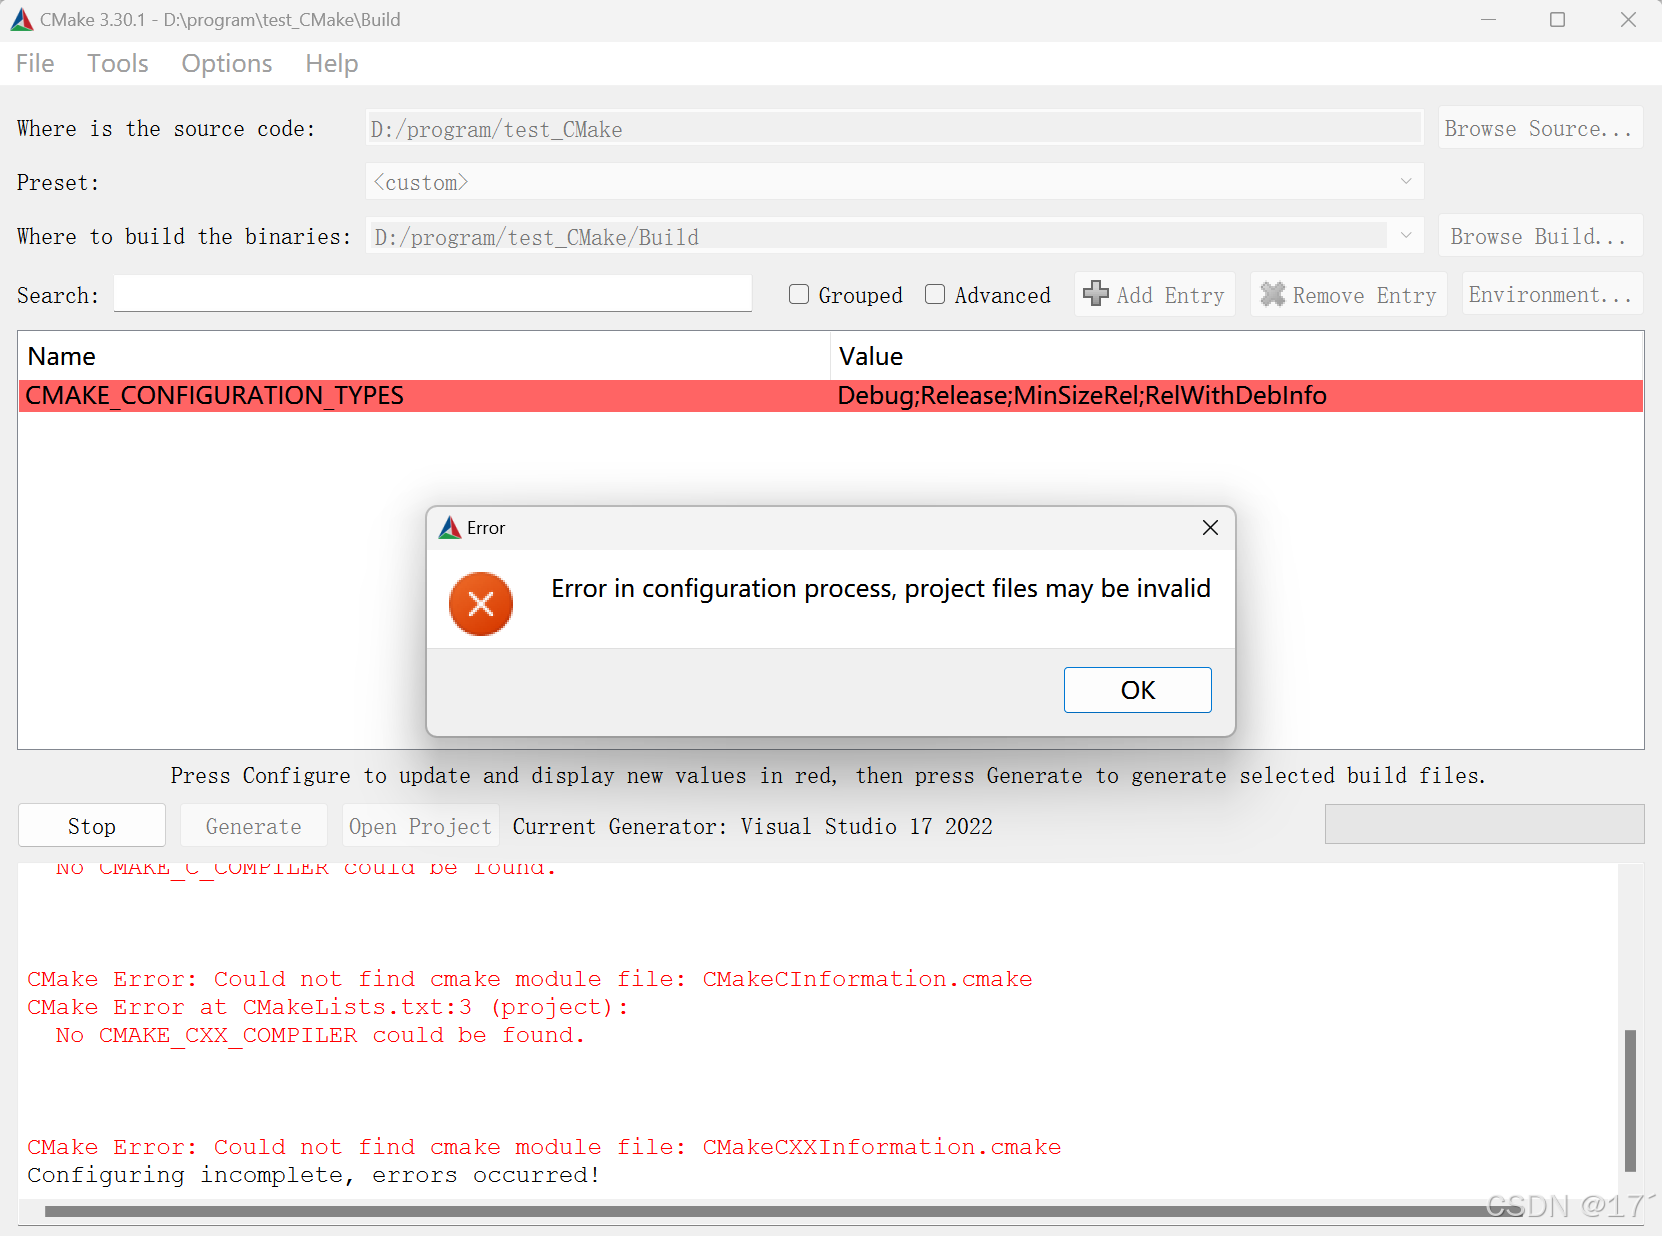Click the plus icon on Add Entry
The width and height of the screenshot is (1662, 1236).
(x=1096, y=294)
